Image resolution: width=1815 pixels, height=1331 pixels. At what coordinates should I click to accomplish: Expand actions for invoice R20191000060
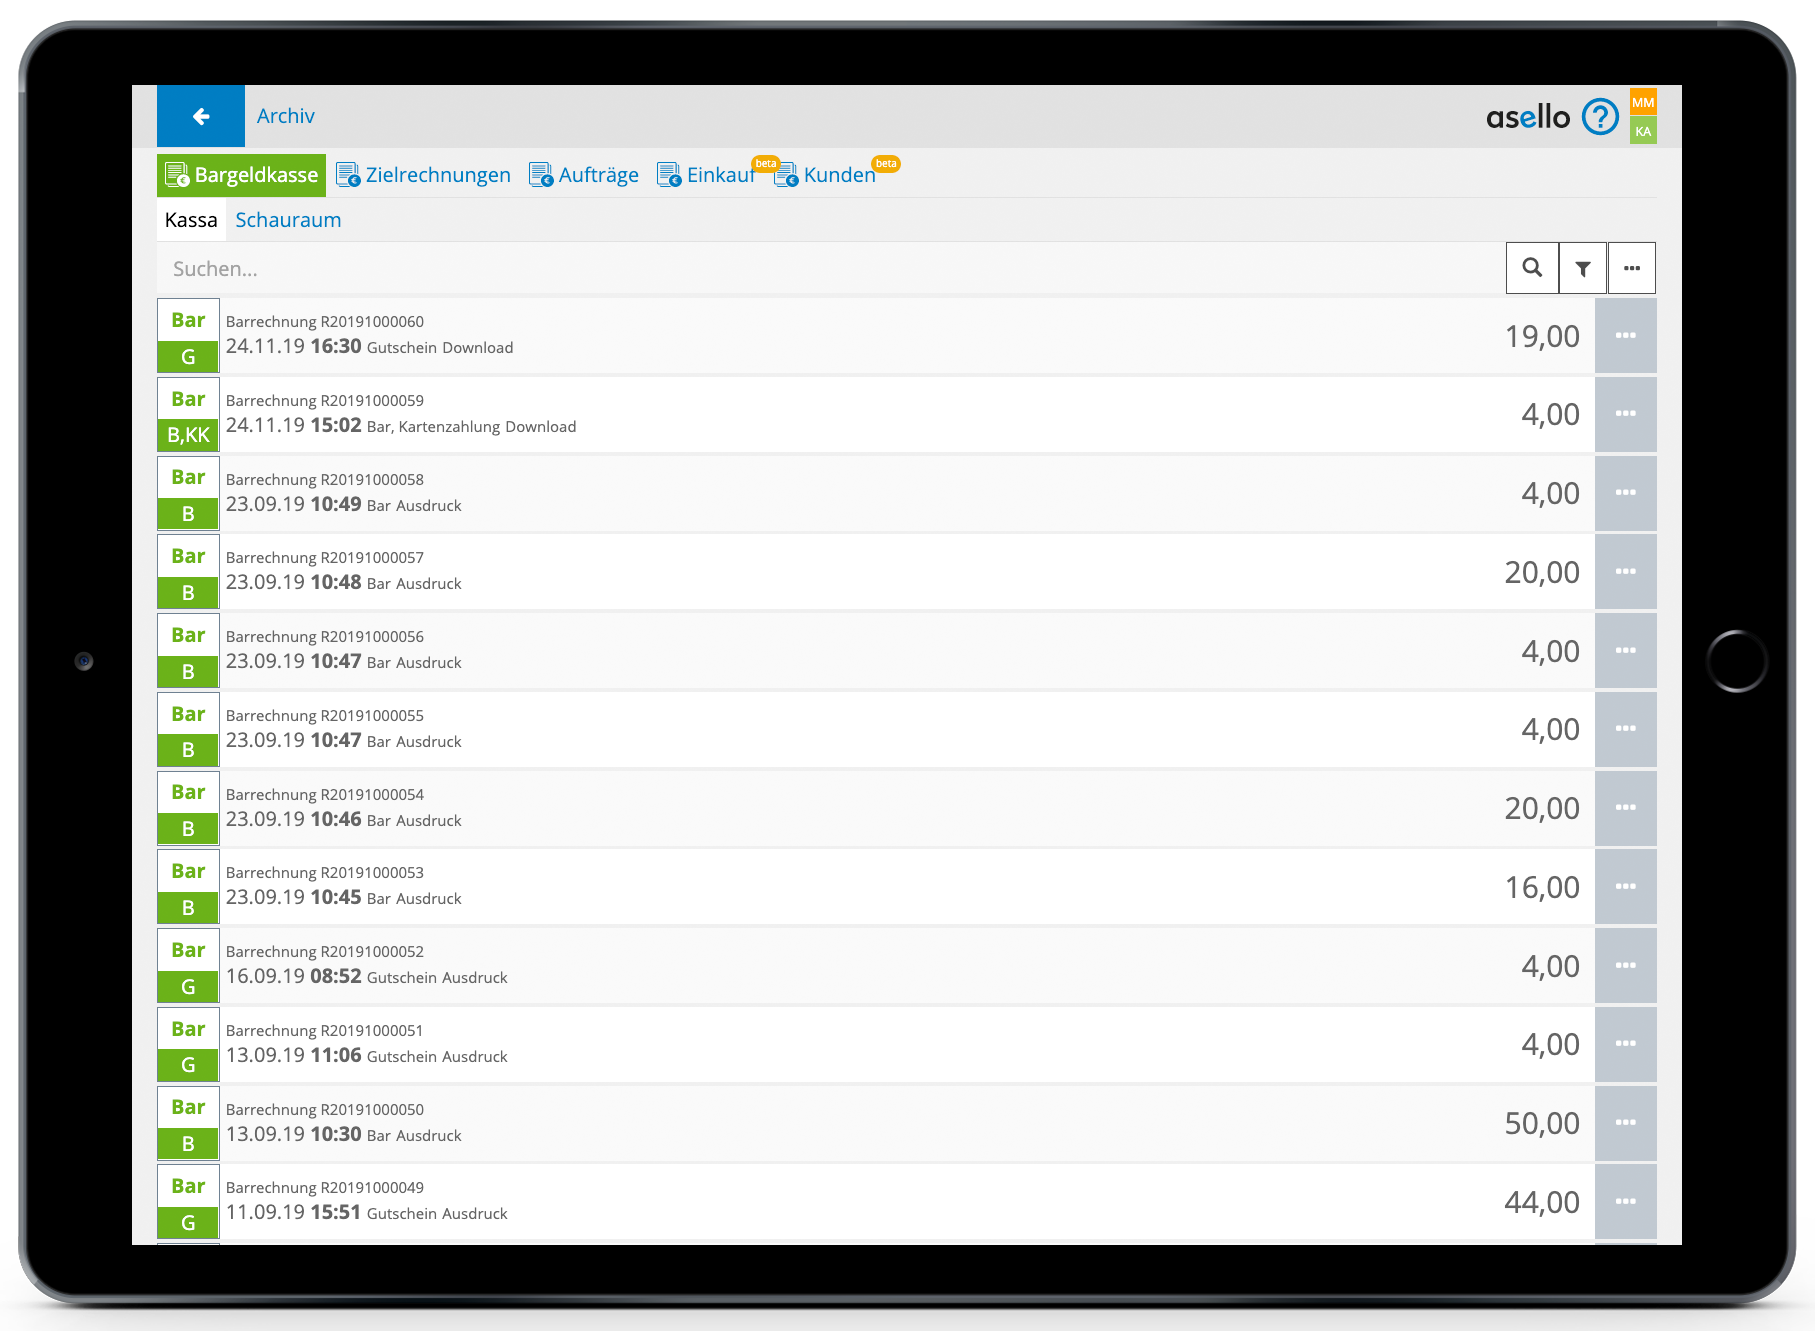tap(1625, 336)
